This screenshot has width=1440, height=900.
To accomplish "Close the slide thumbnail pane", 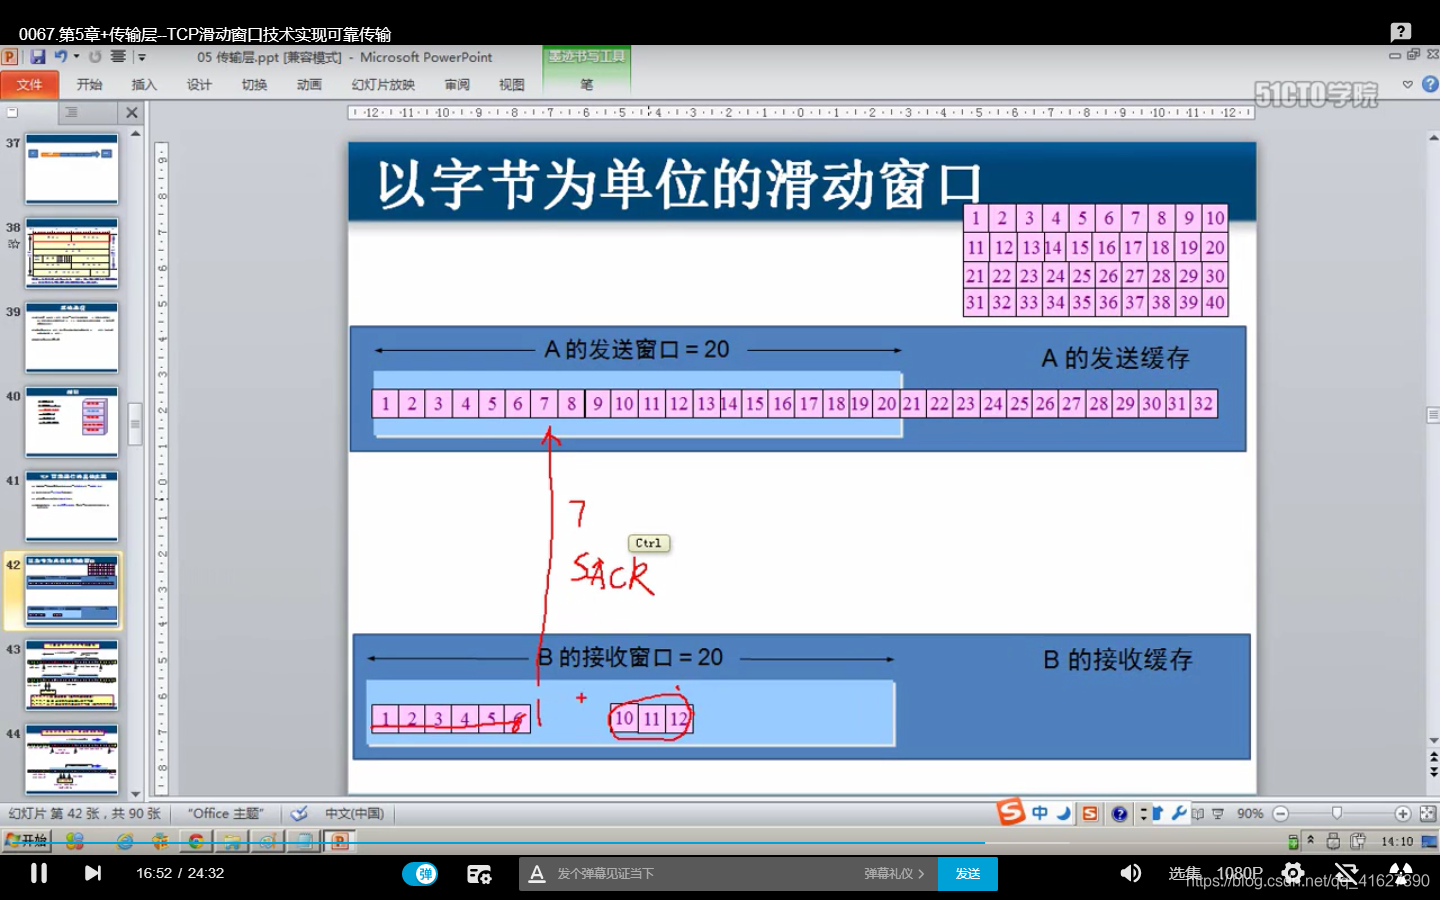I will [x=132, y=113].
